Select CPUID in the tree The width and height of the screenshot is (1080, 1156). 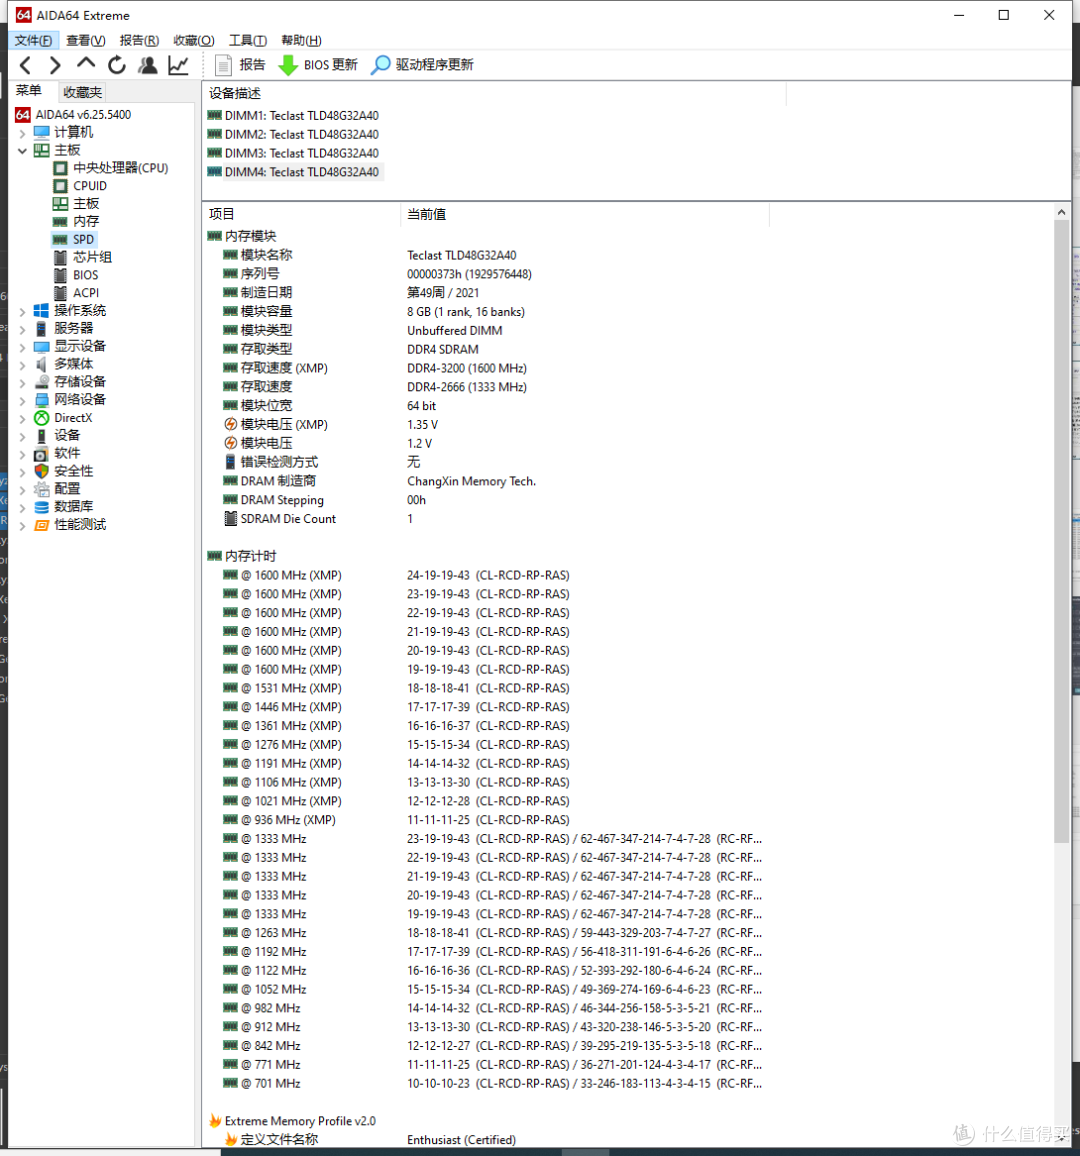point(80,186)
